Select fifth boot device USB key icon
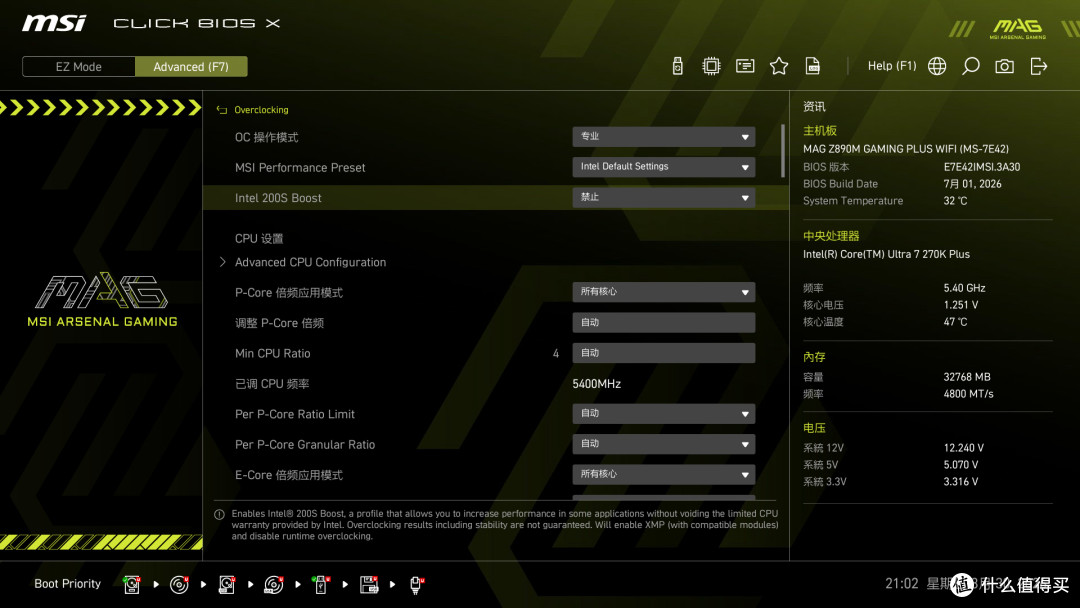The width and height of the screenshot is (1080, 608). coord(321,585)
